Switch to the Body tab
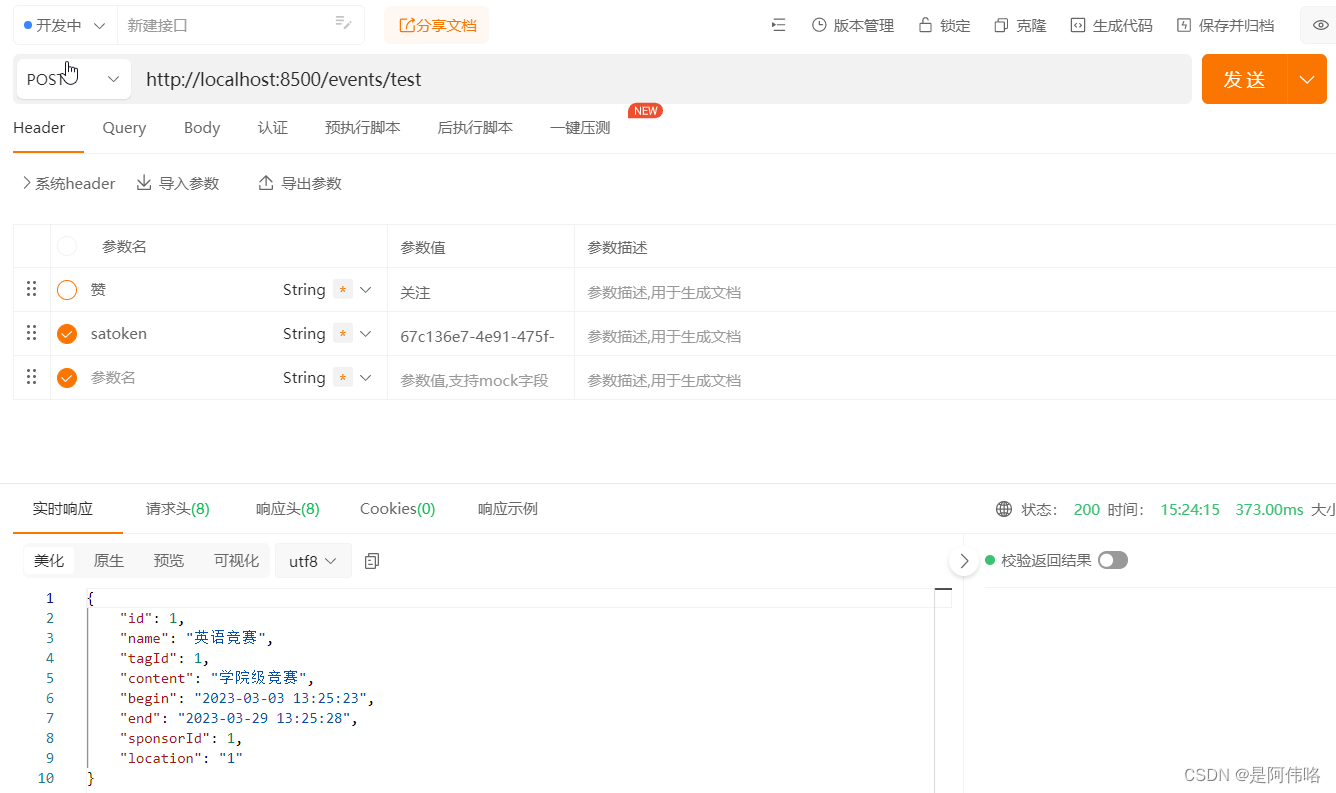 coord(201,128)
